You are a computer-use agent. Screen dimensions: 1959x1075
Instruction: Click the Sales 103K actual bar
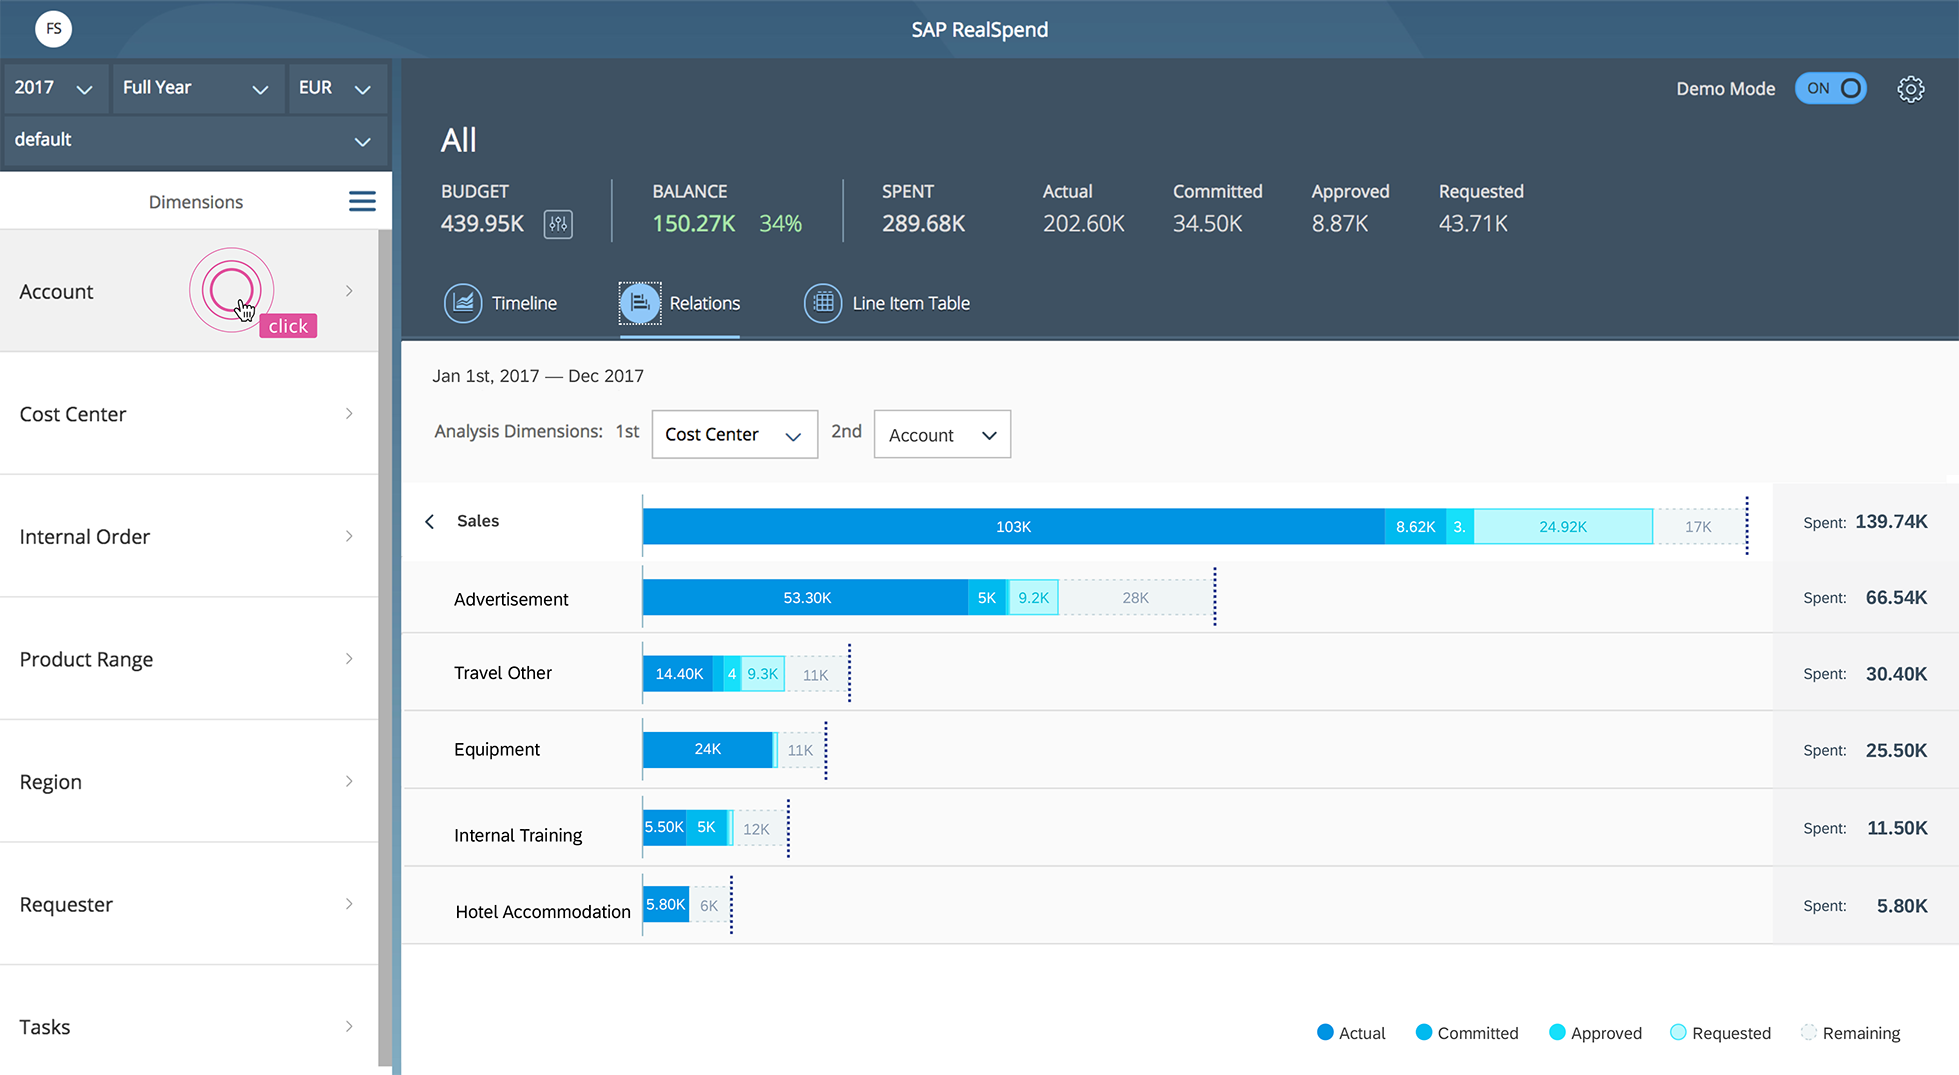(1013, 526)
